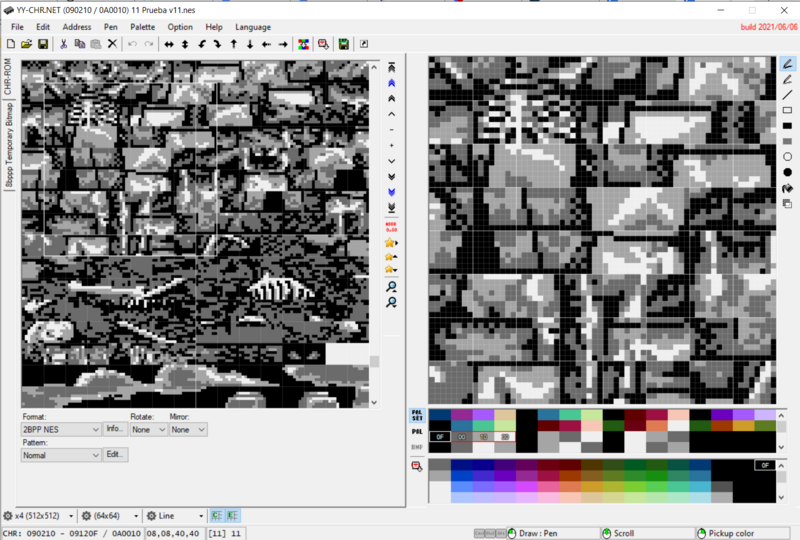Select the 0F color in the active palette
Viewport: 800px width, 540px height.
coord(440,437)
